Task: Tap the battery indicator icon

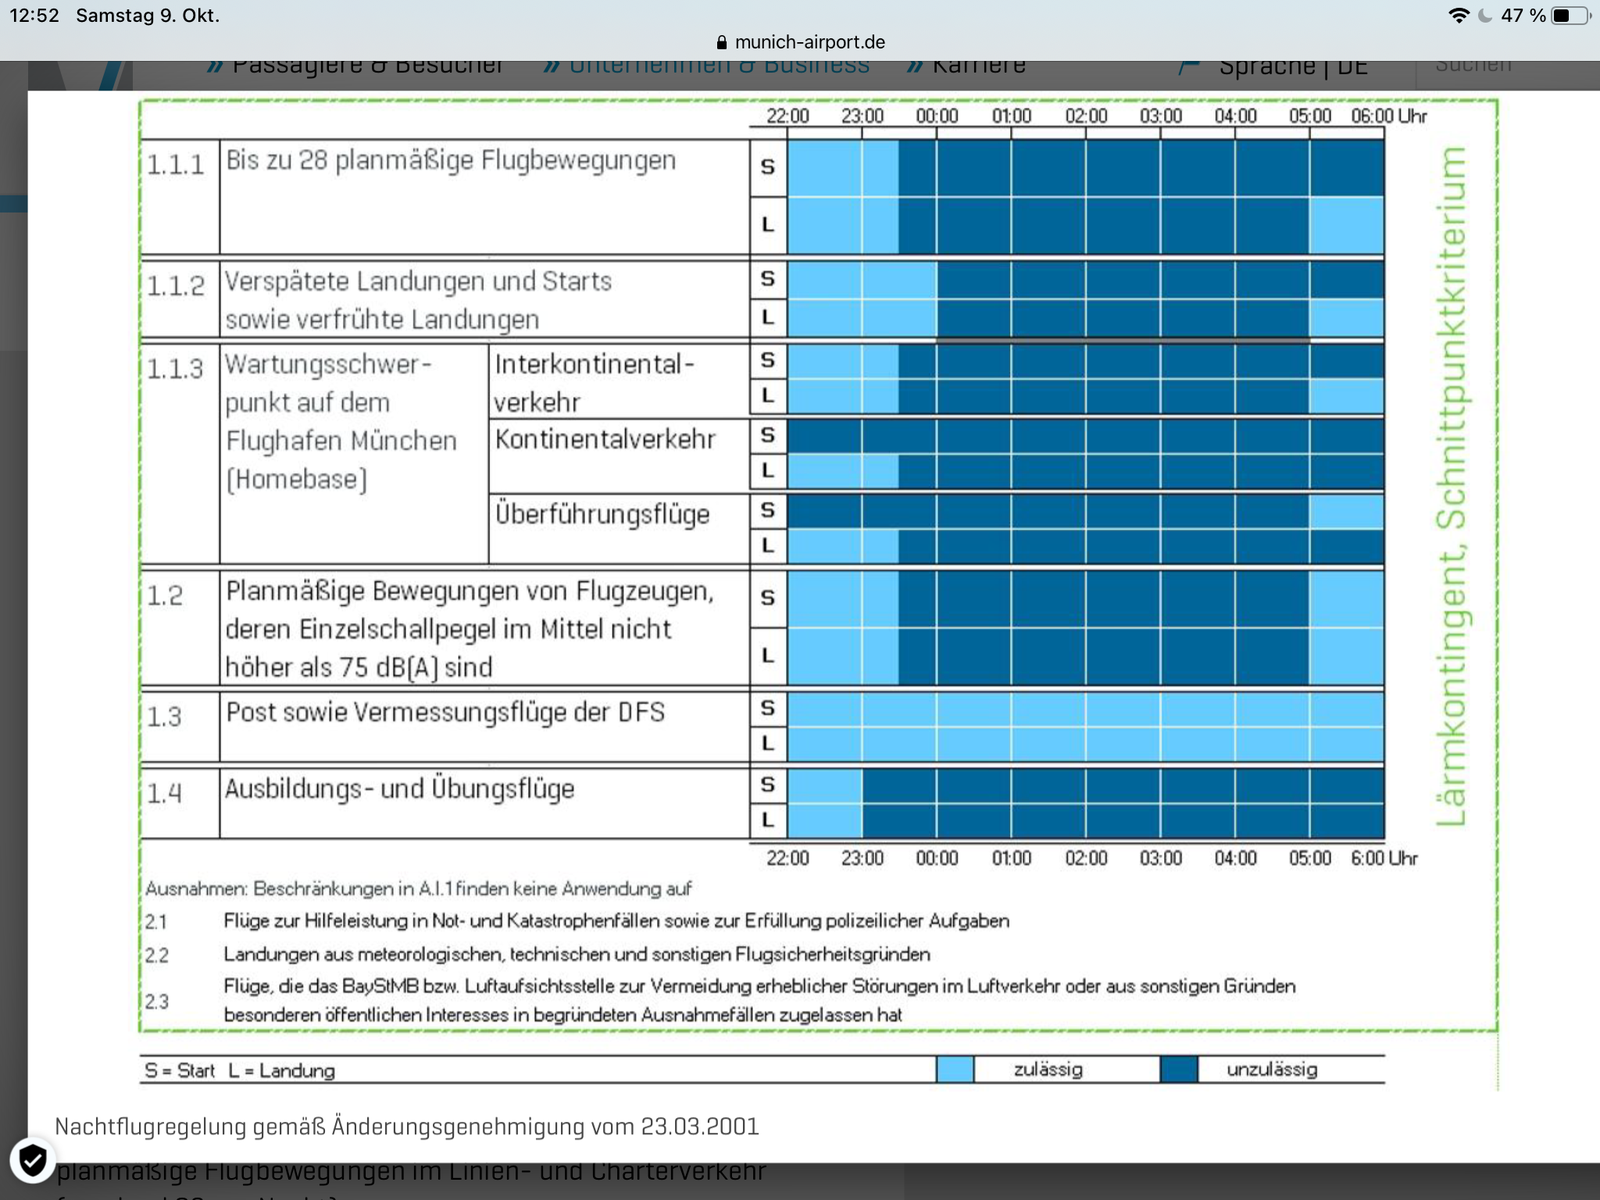Action: pyautogui.click(x=1570, y=16)
